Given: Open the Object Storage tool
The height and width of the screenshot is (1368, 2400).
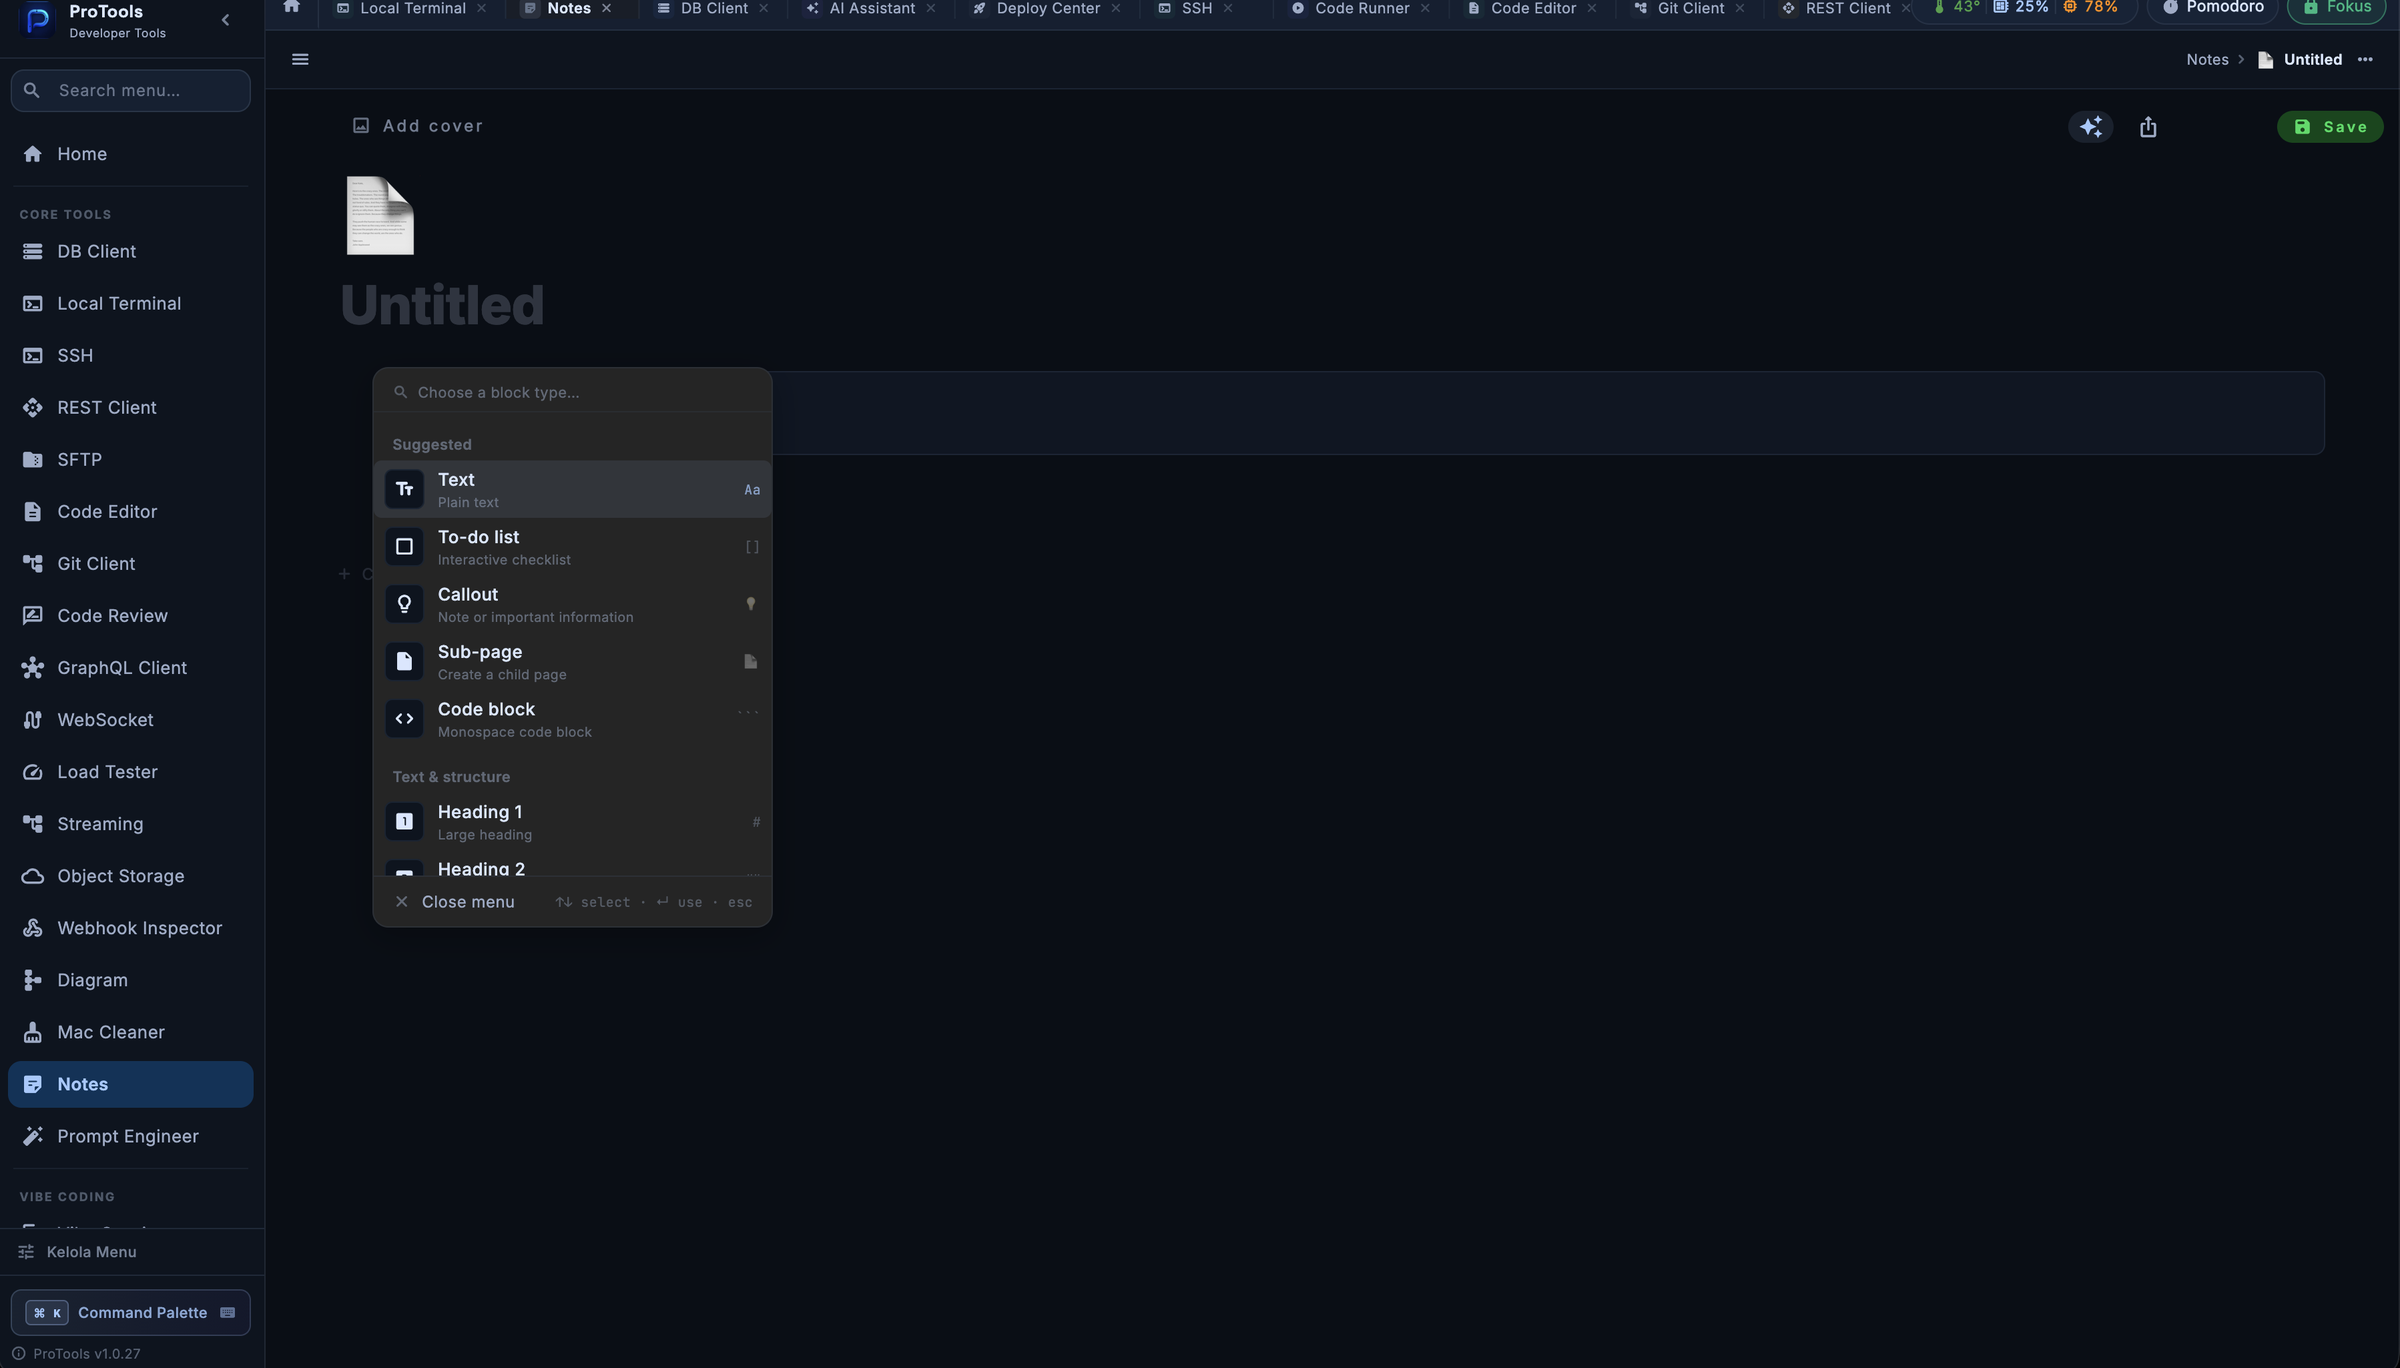Looking at the screenshot, I should tap(131, 876).
